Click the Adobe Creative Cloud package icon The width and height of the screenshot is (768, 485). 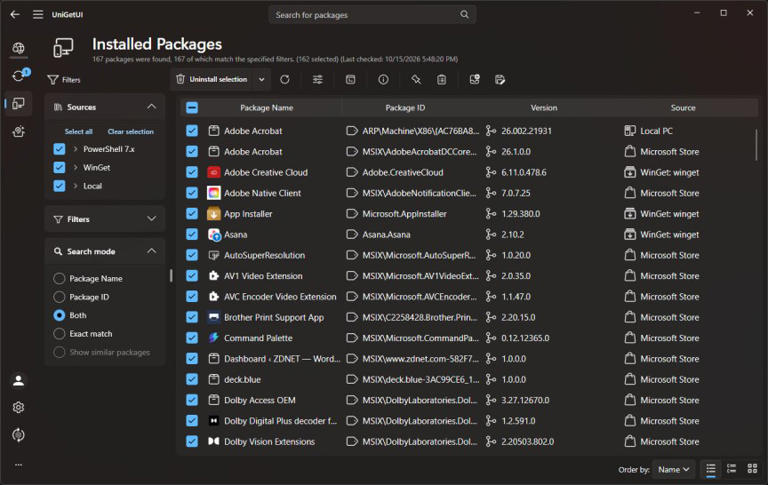tap(214, 172)
